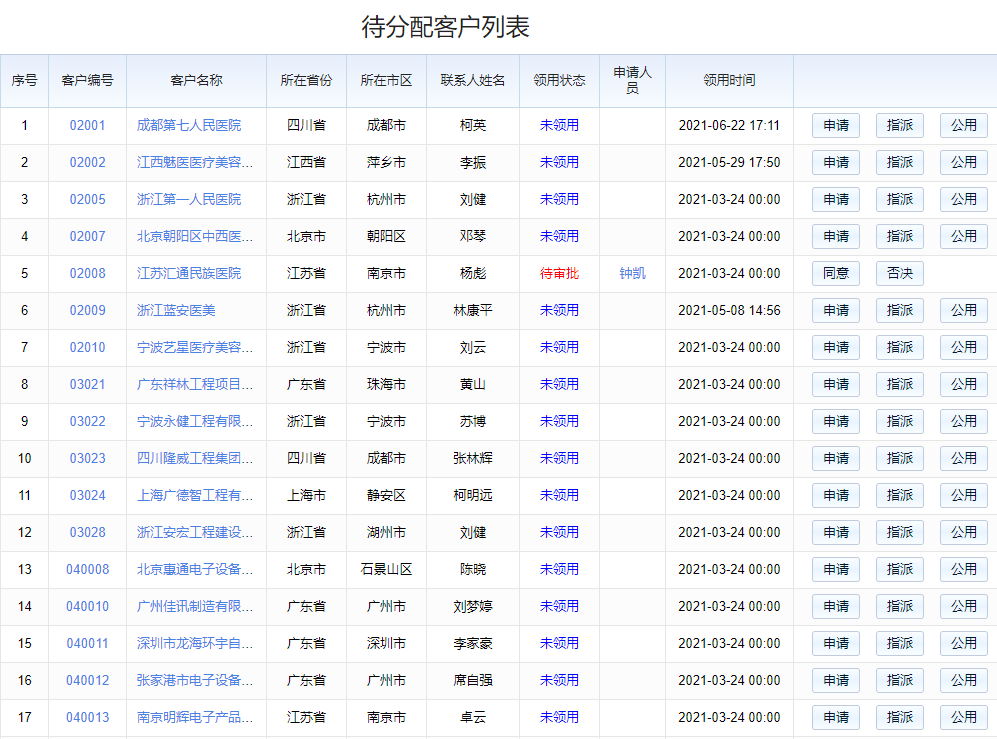Click 公用 button for 浙江第一人民医院
This screenshot has width=997, height=739.
click(963, 200)
